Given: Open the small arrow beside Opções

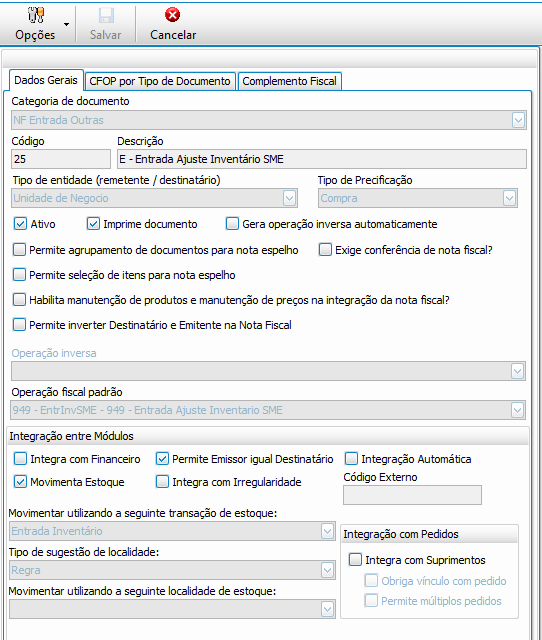Looking at the screenshot, I should coord(67,24).
